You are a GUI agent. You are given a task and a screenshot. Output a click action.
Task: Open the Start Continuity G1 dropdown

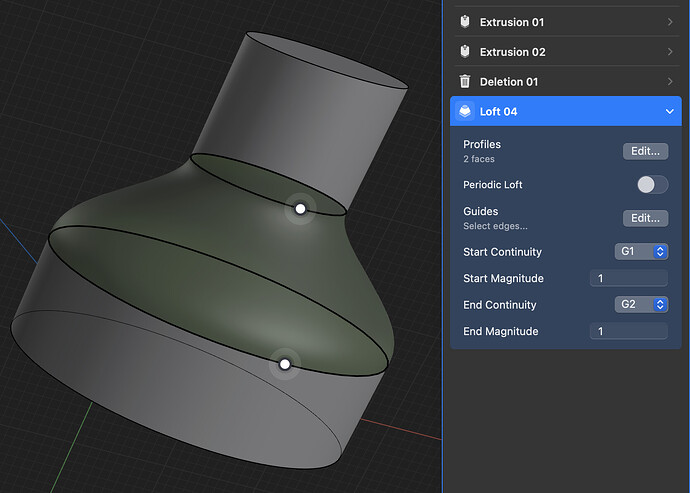641,252
